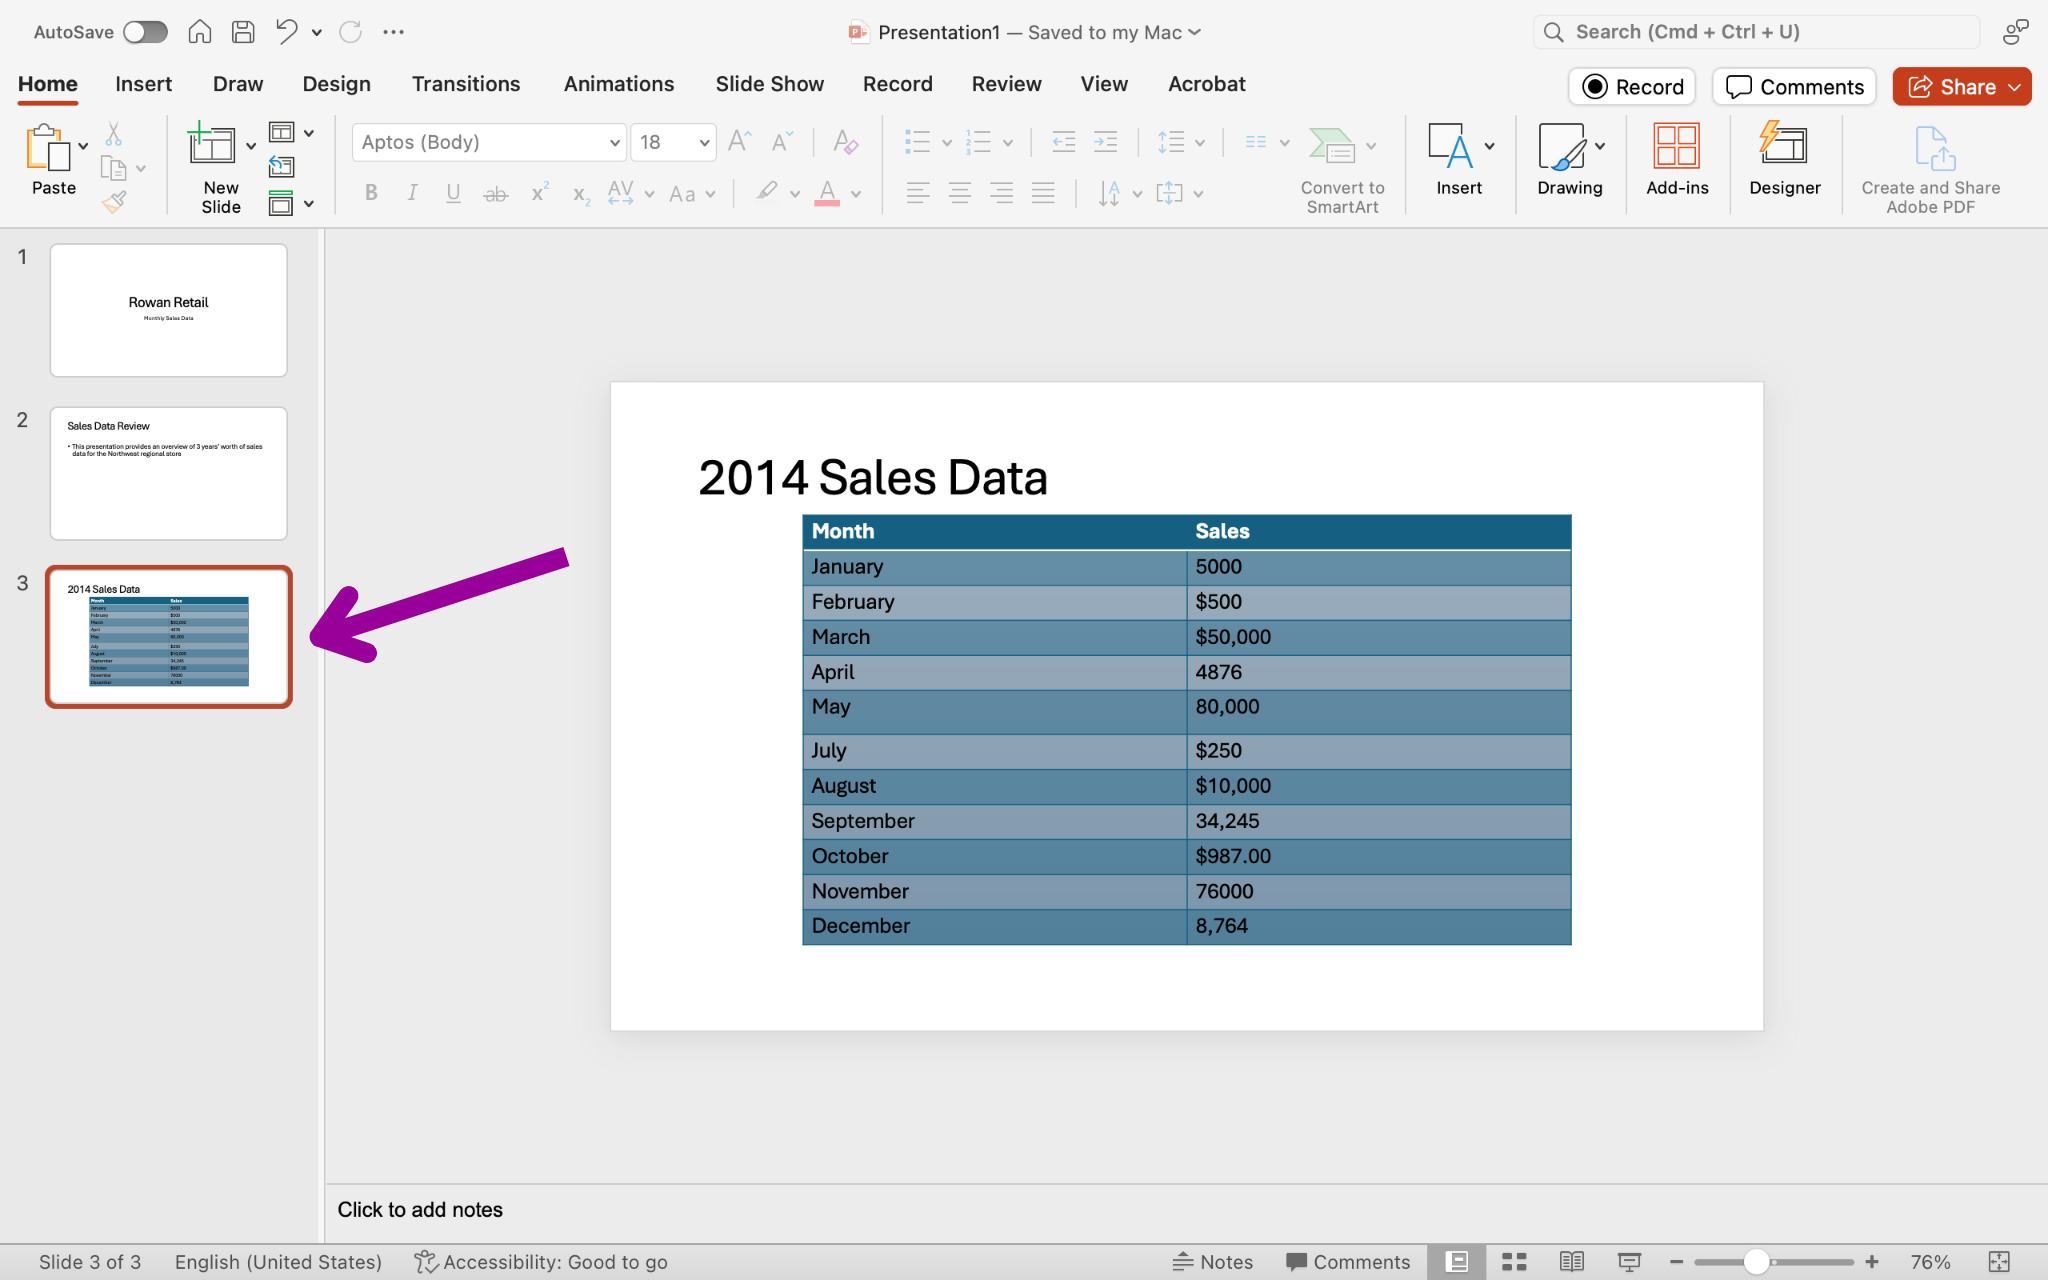The image size is (2048, 1280).
Task: Click the New Slide icon
Action: point(212,145)
